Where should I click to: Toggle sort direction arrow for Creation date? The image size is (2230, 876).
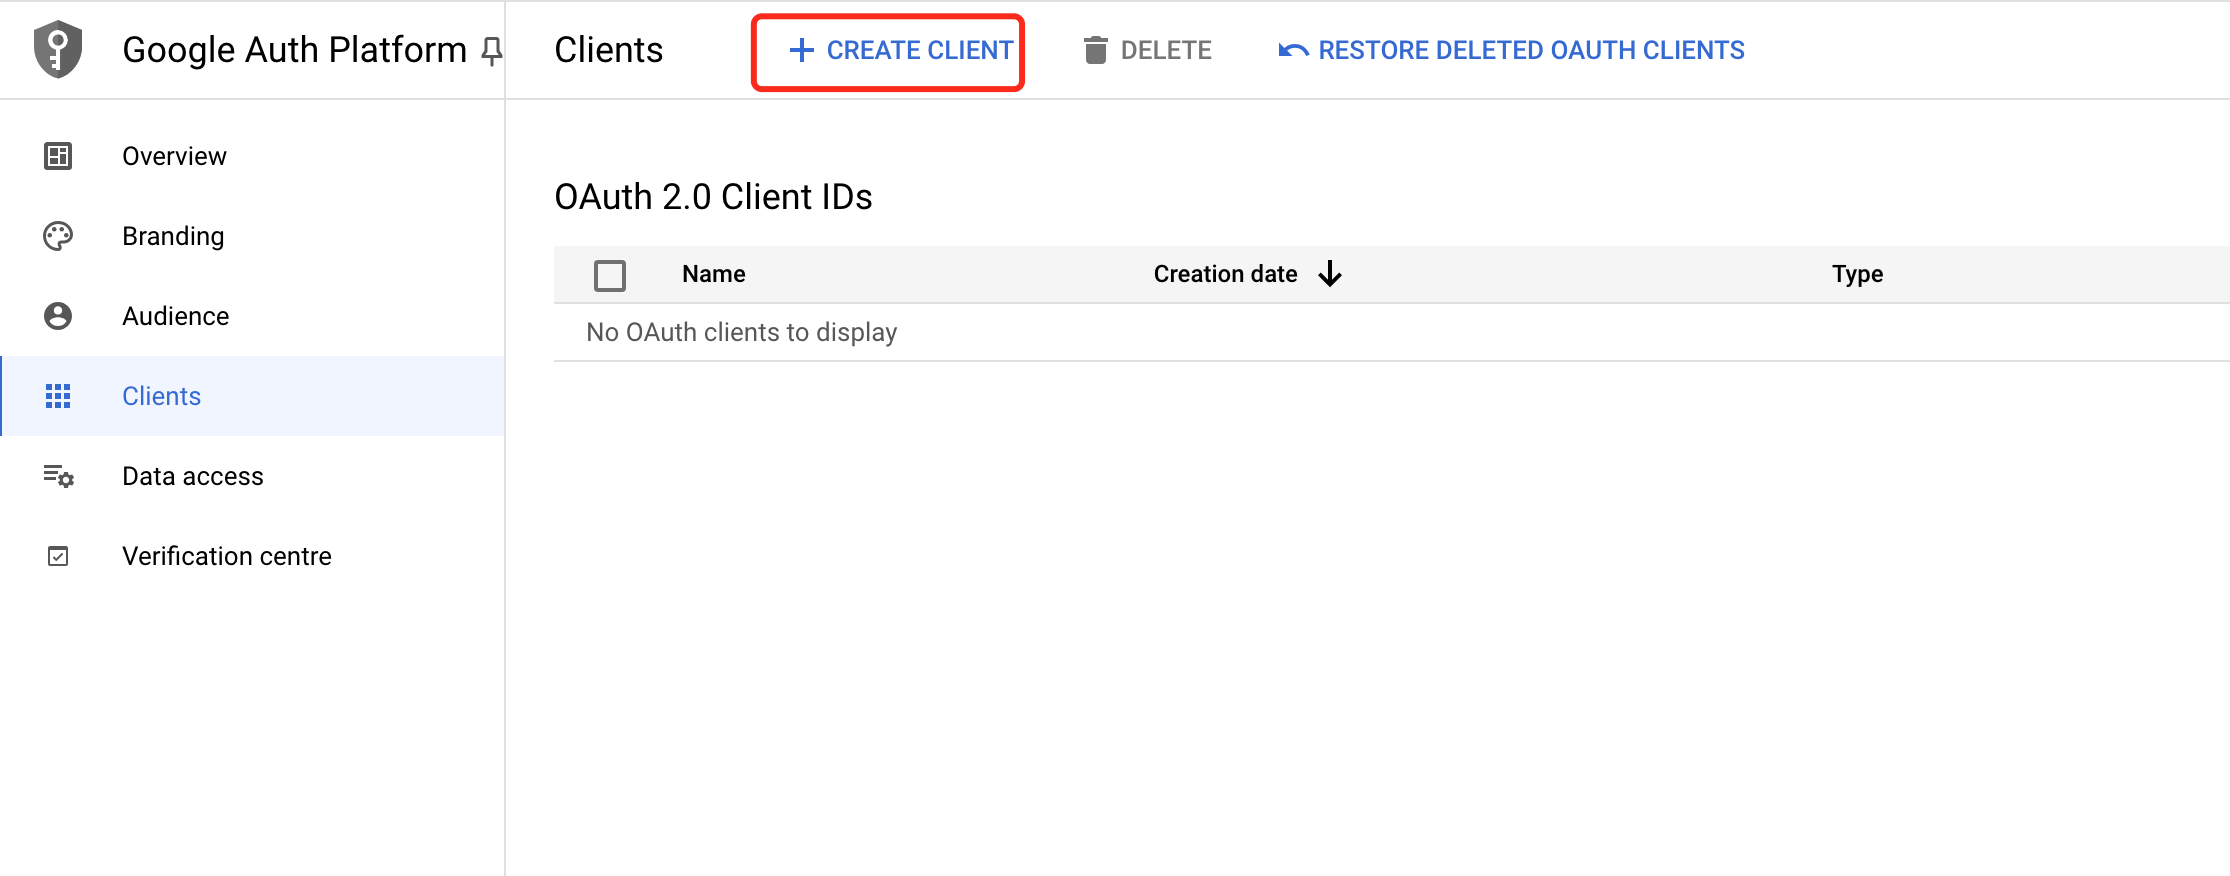[1330, 274]
